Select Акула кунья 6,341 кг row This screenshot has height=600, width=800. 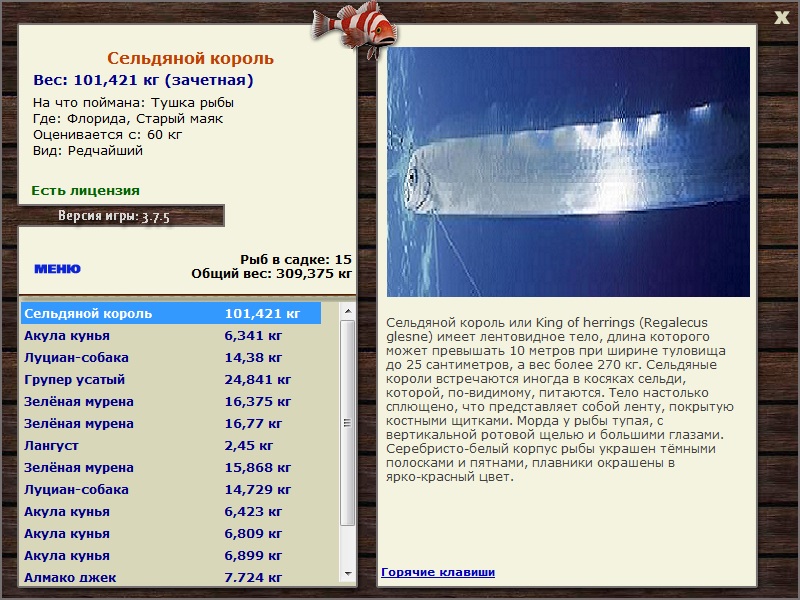click(x=171, y=336)
